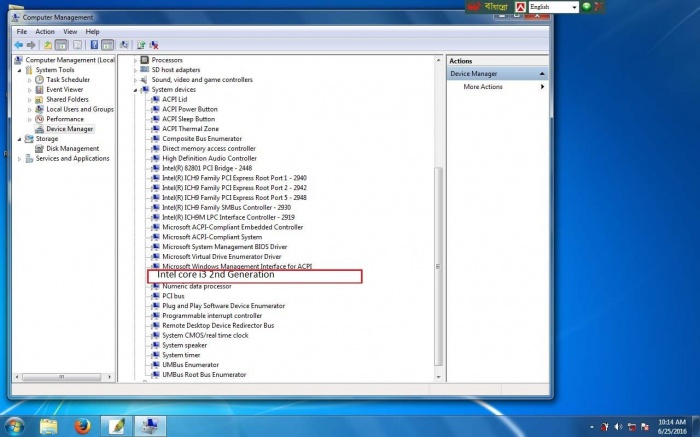Expand the Processors device category

[135, 60]
